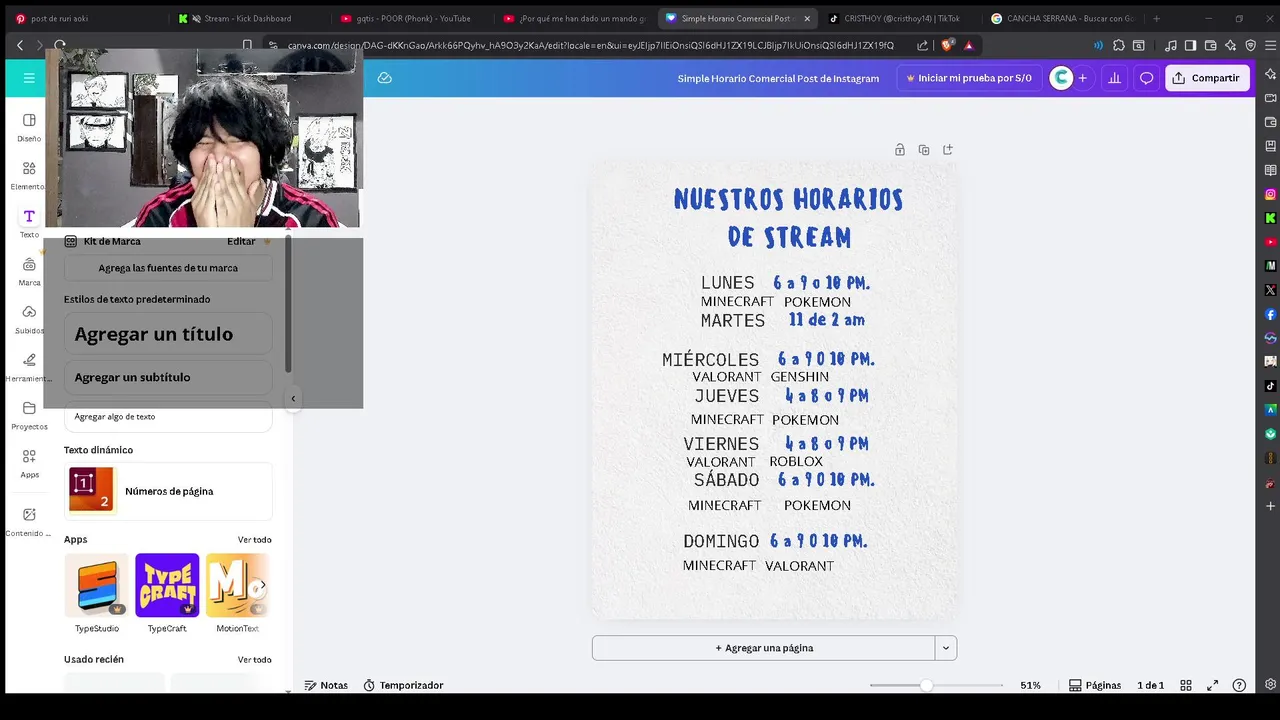Add collaborator with the plus icon
This screenshot has width=1280, height=720.
1082,78
